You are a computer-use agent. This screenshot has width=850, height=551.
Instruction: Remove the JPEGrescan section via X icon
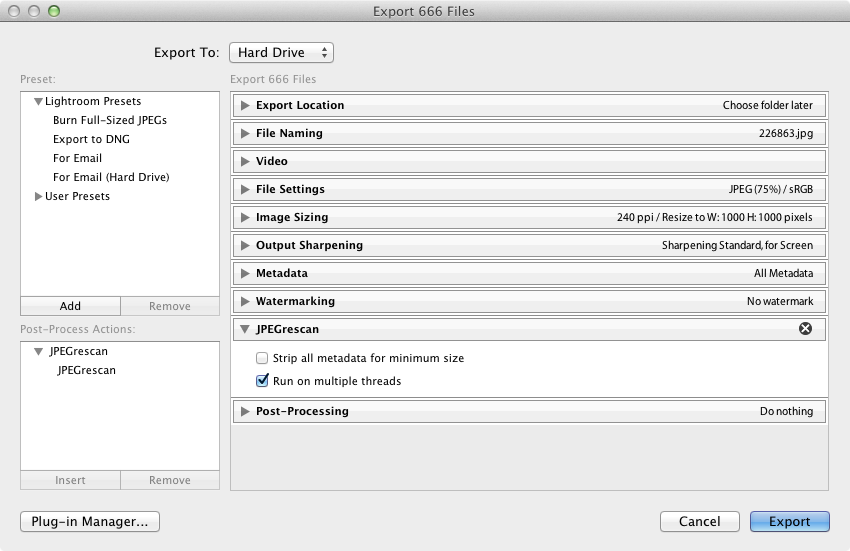805,329
